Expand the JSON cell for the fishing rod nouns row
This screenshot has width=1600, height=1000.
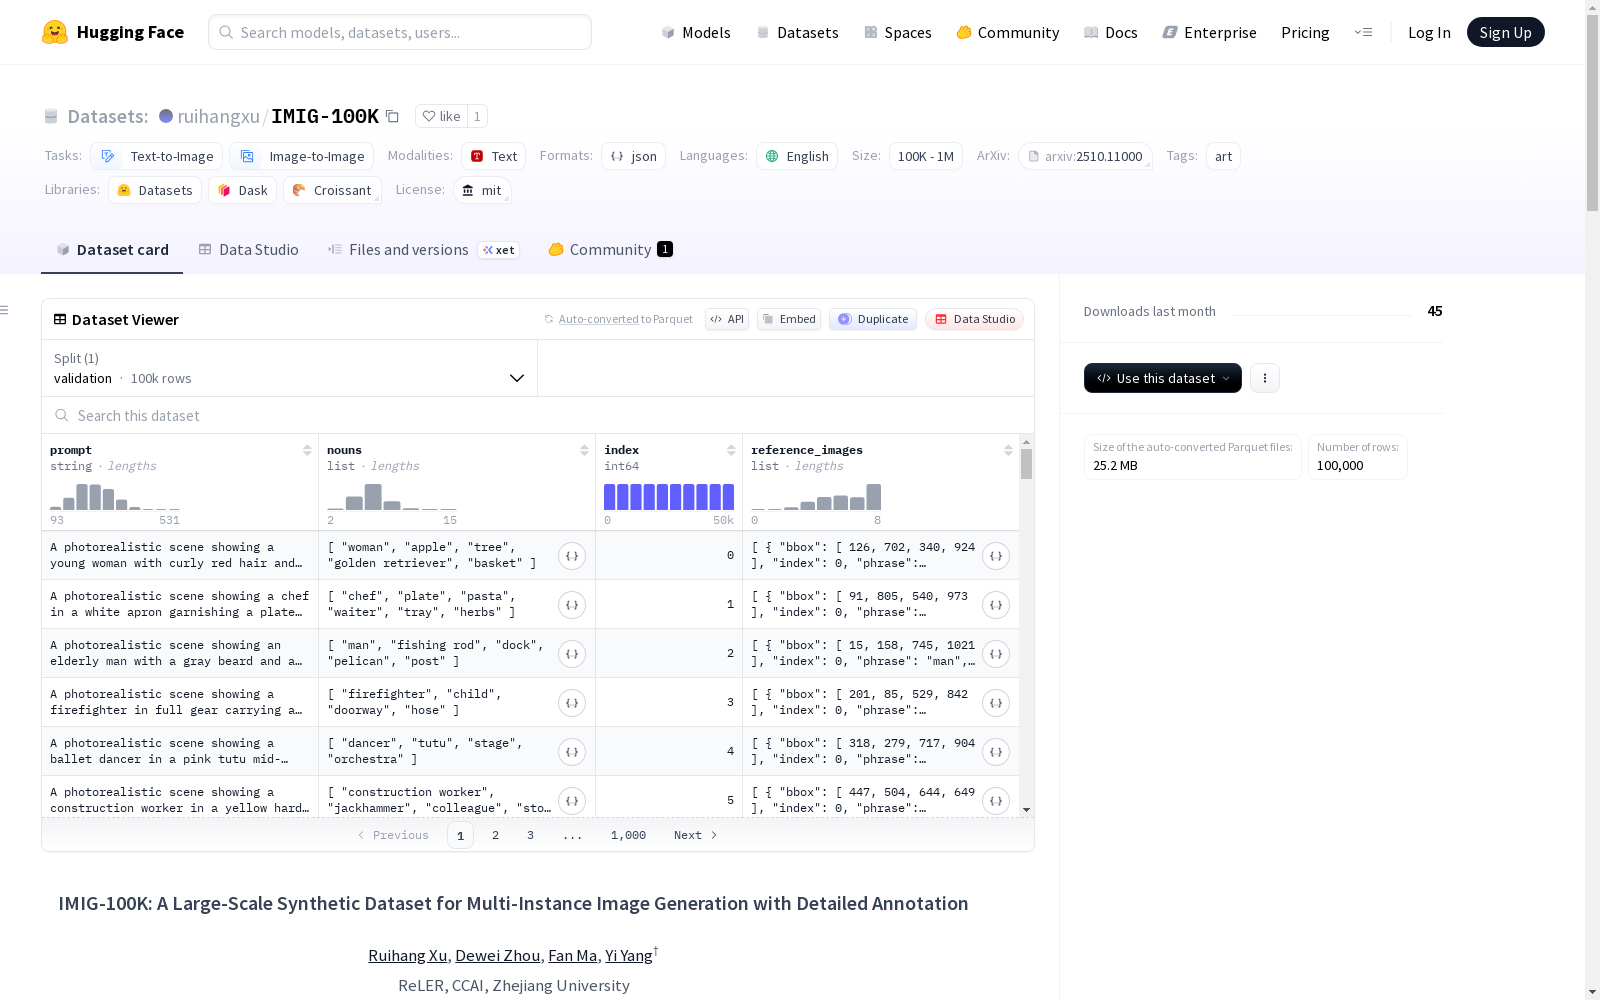tap(572, 654)
